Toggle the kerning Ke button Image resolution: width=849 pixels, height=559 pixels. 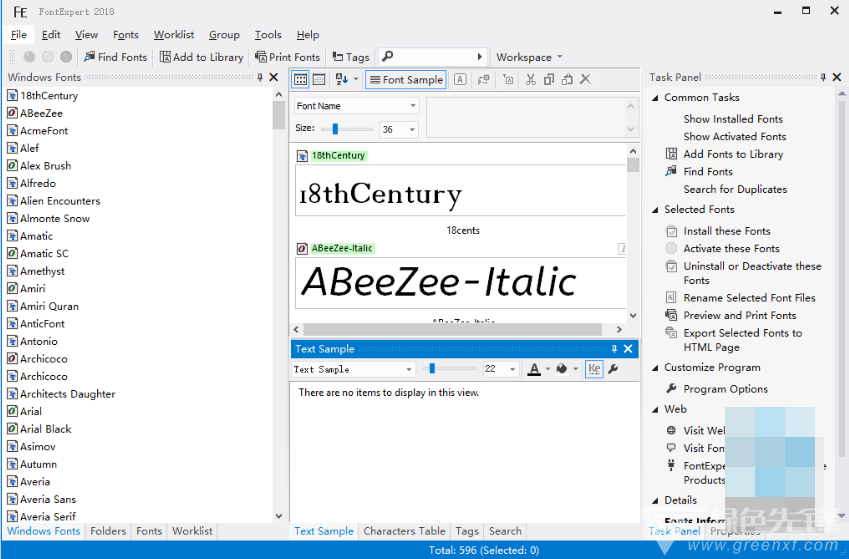(594, 369)
